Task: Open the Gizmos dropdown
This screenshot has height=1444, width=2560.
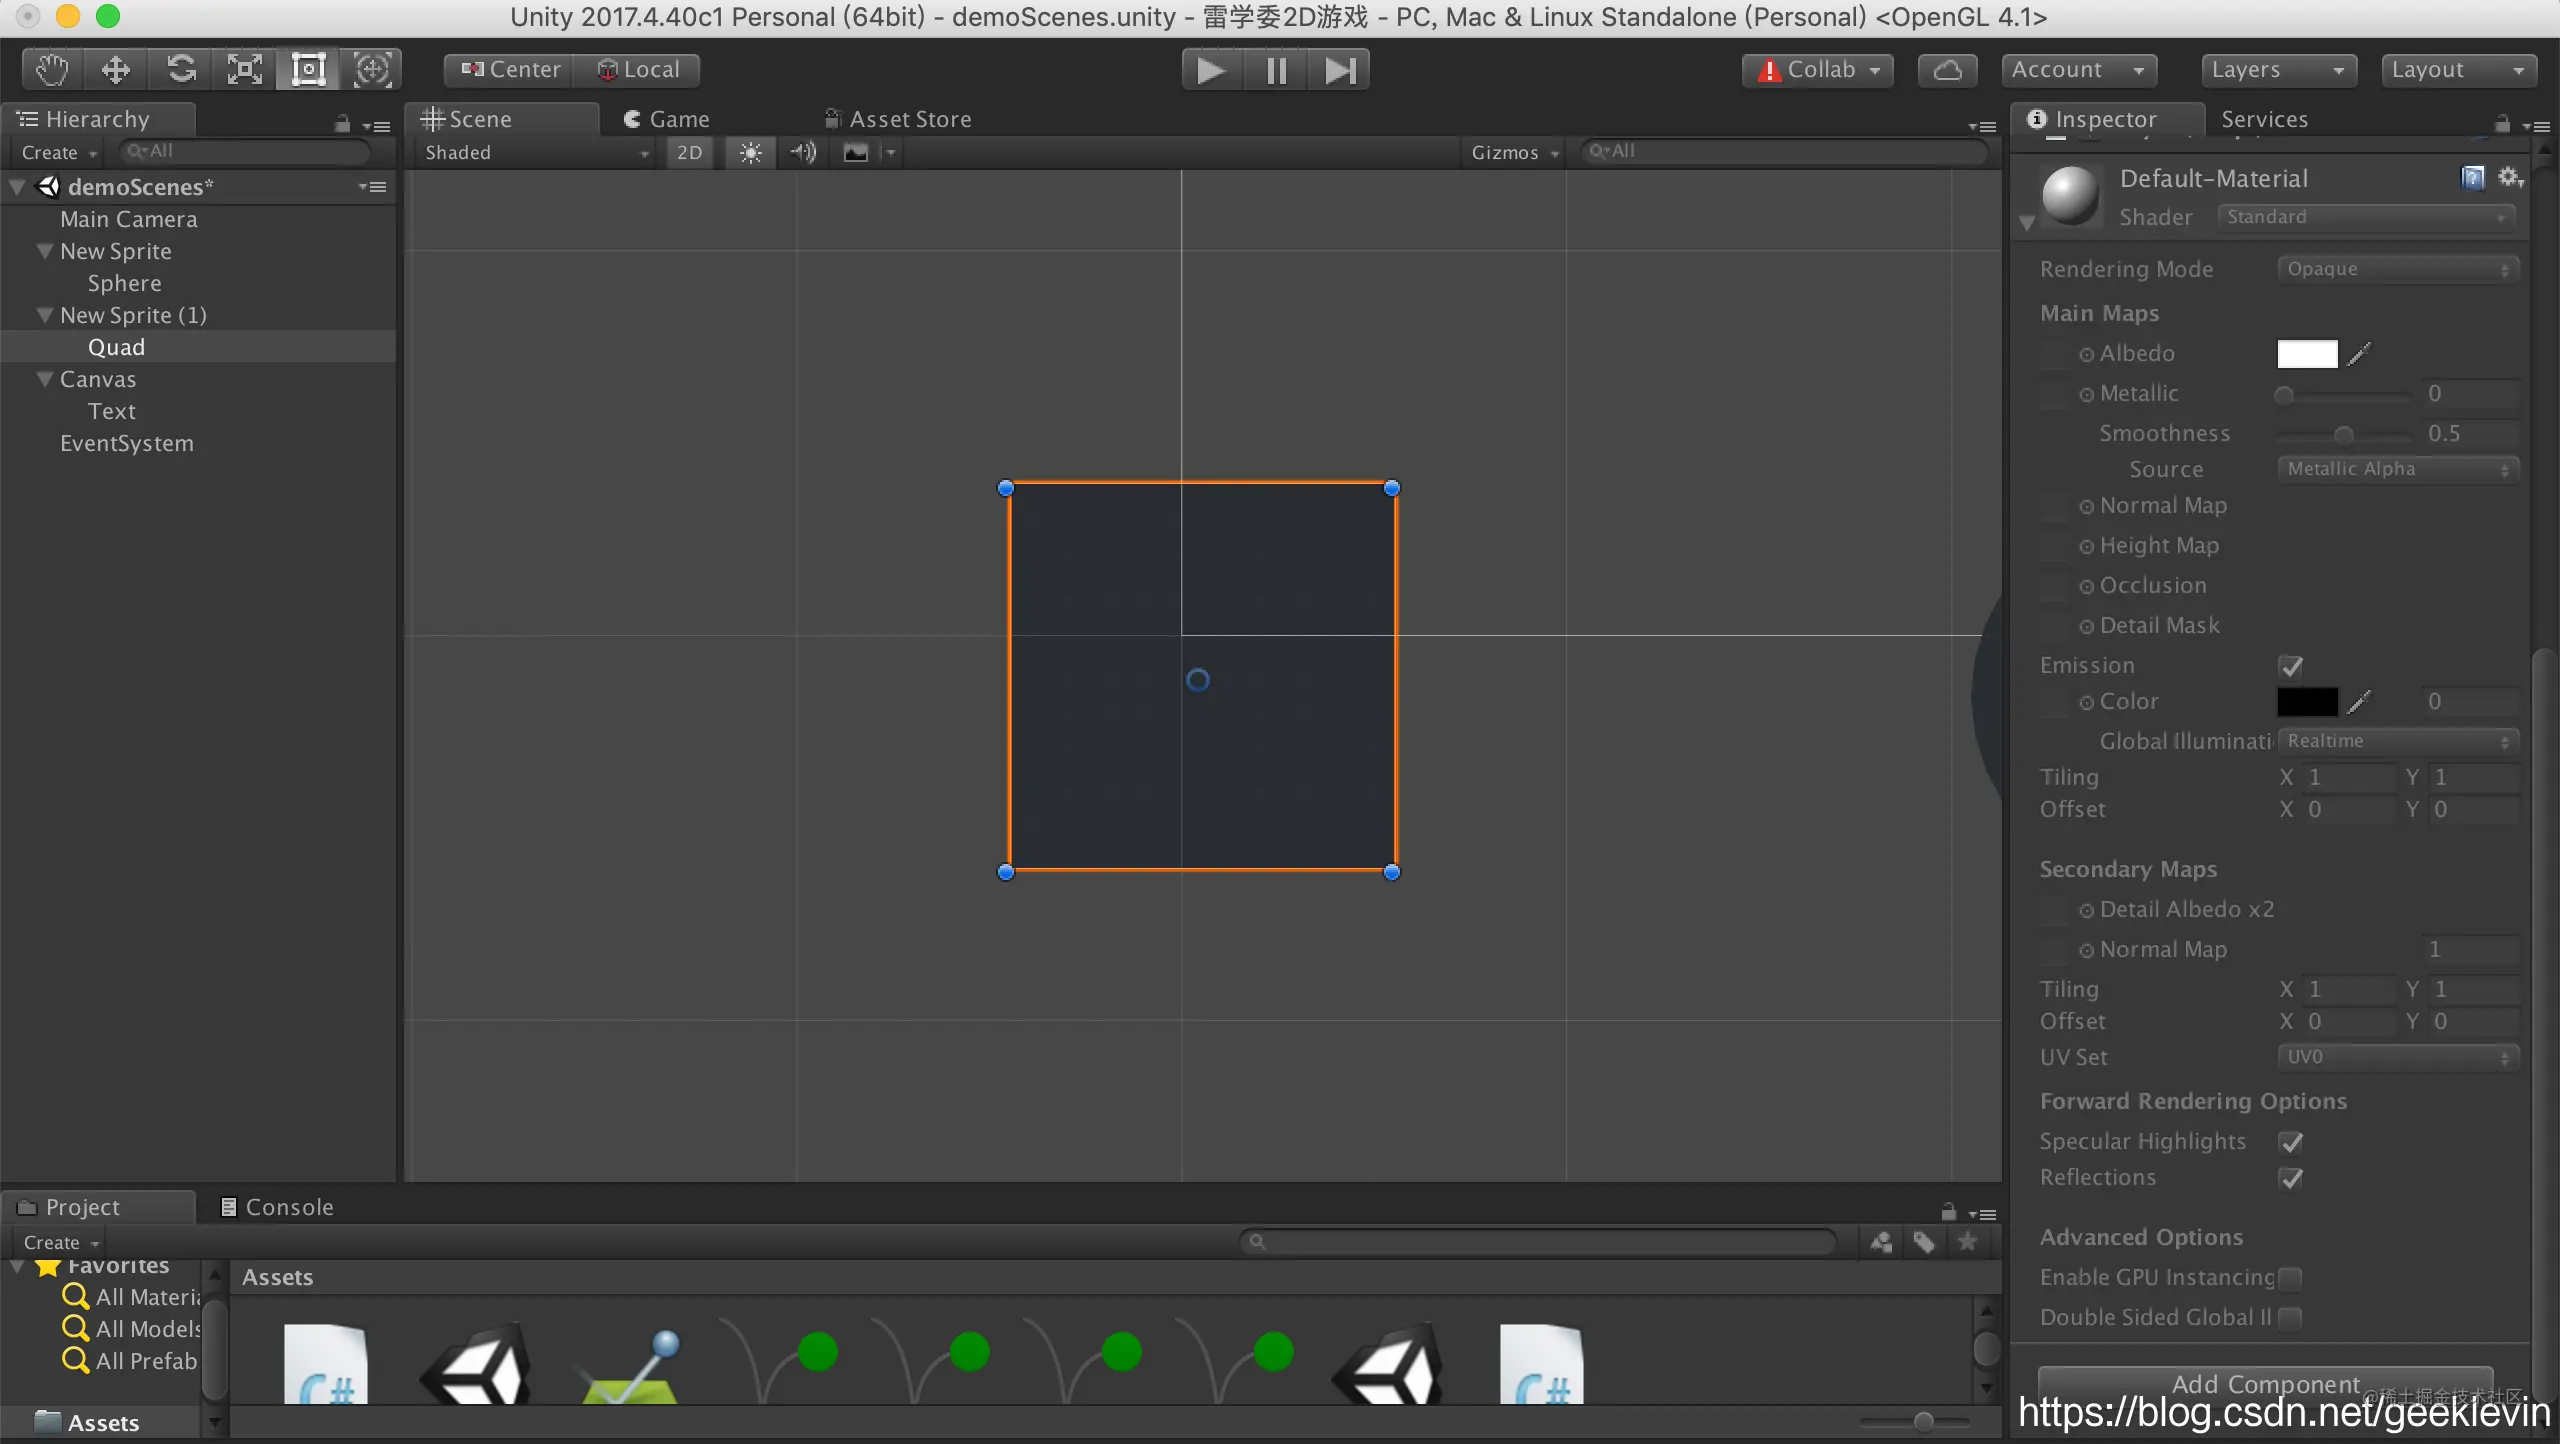Action: click(1514, 152)
